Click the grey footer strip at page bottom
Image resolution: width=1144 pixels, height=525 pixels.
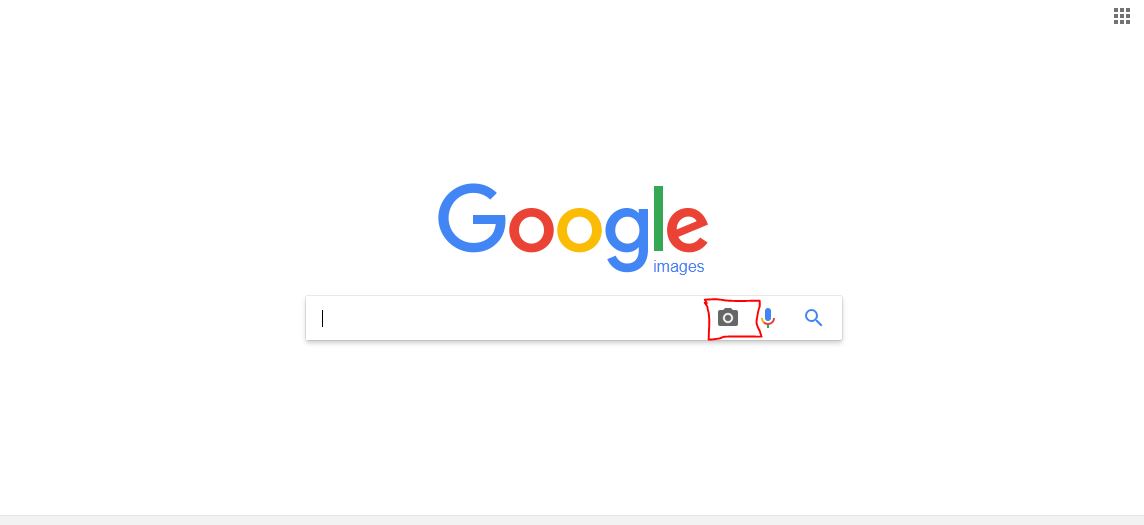tap(572, 520)
